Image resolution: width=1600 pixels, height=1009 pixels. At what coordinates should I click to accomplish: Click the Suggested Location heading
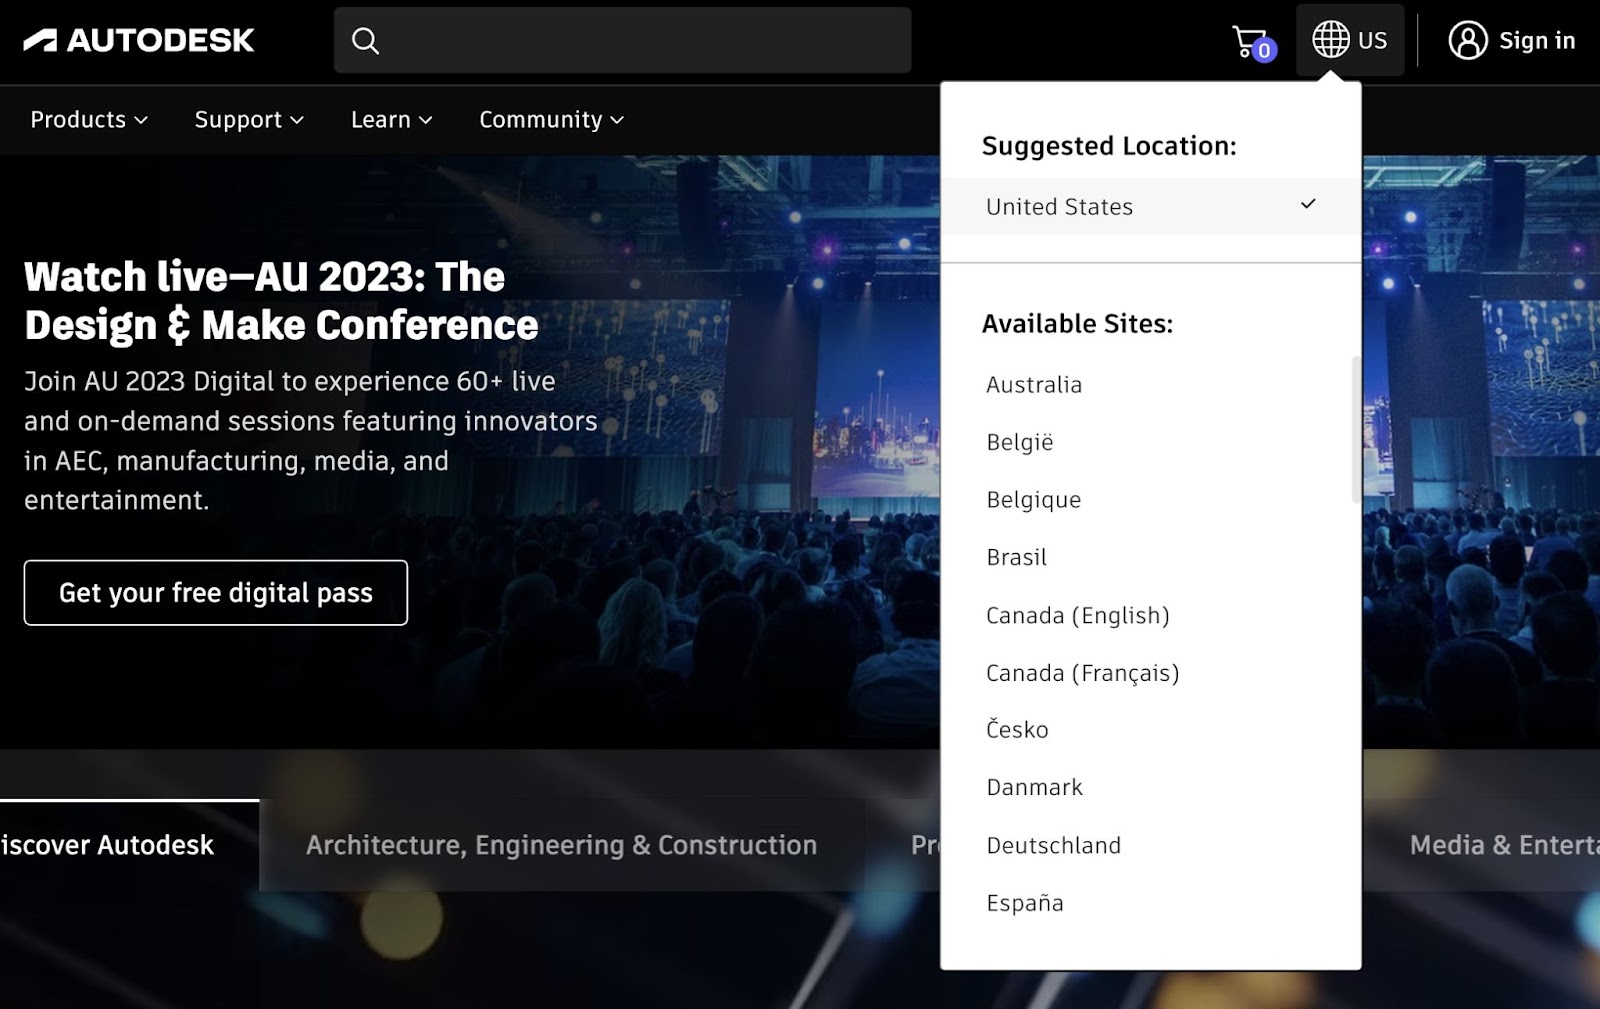click(1109, 146)
